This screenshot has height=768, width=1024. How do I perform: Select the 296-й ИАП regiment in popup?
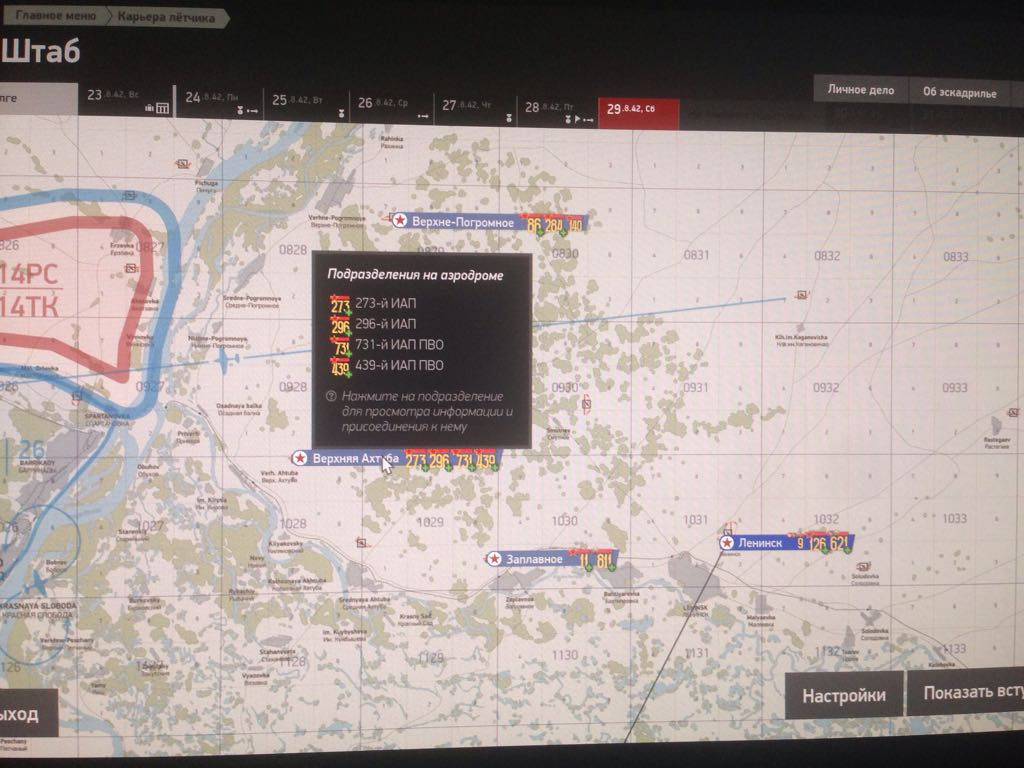(x=373, y=324)
